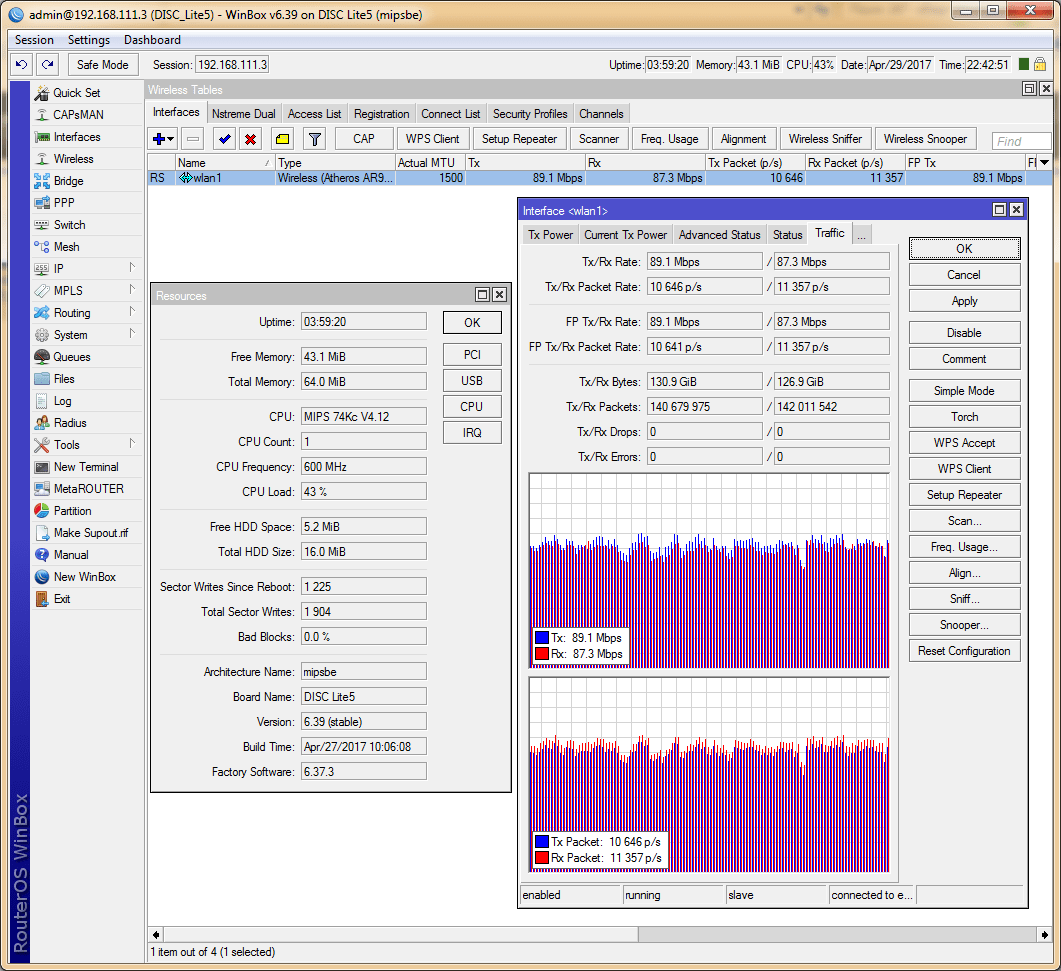1061x971 pixels.
Task: Click the Reset Configuration button
Action: (964, 651)
